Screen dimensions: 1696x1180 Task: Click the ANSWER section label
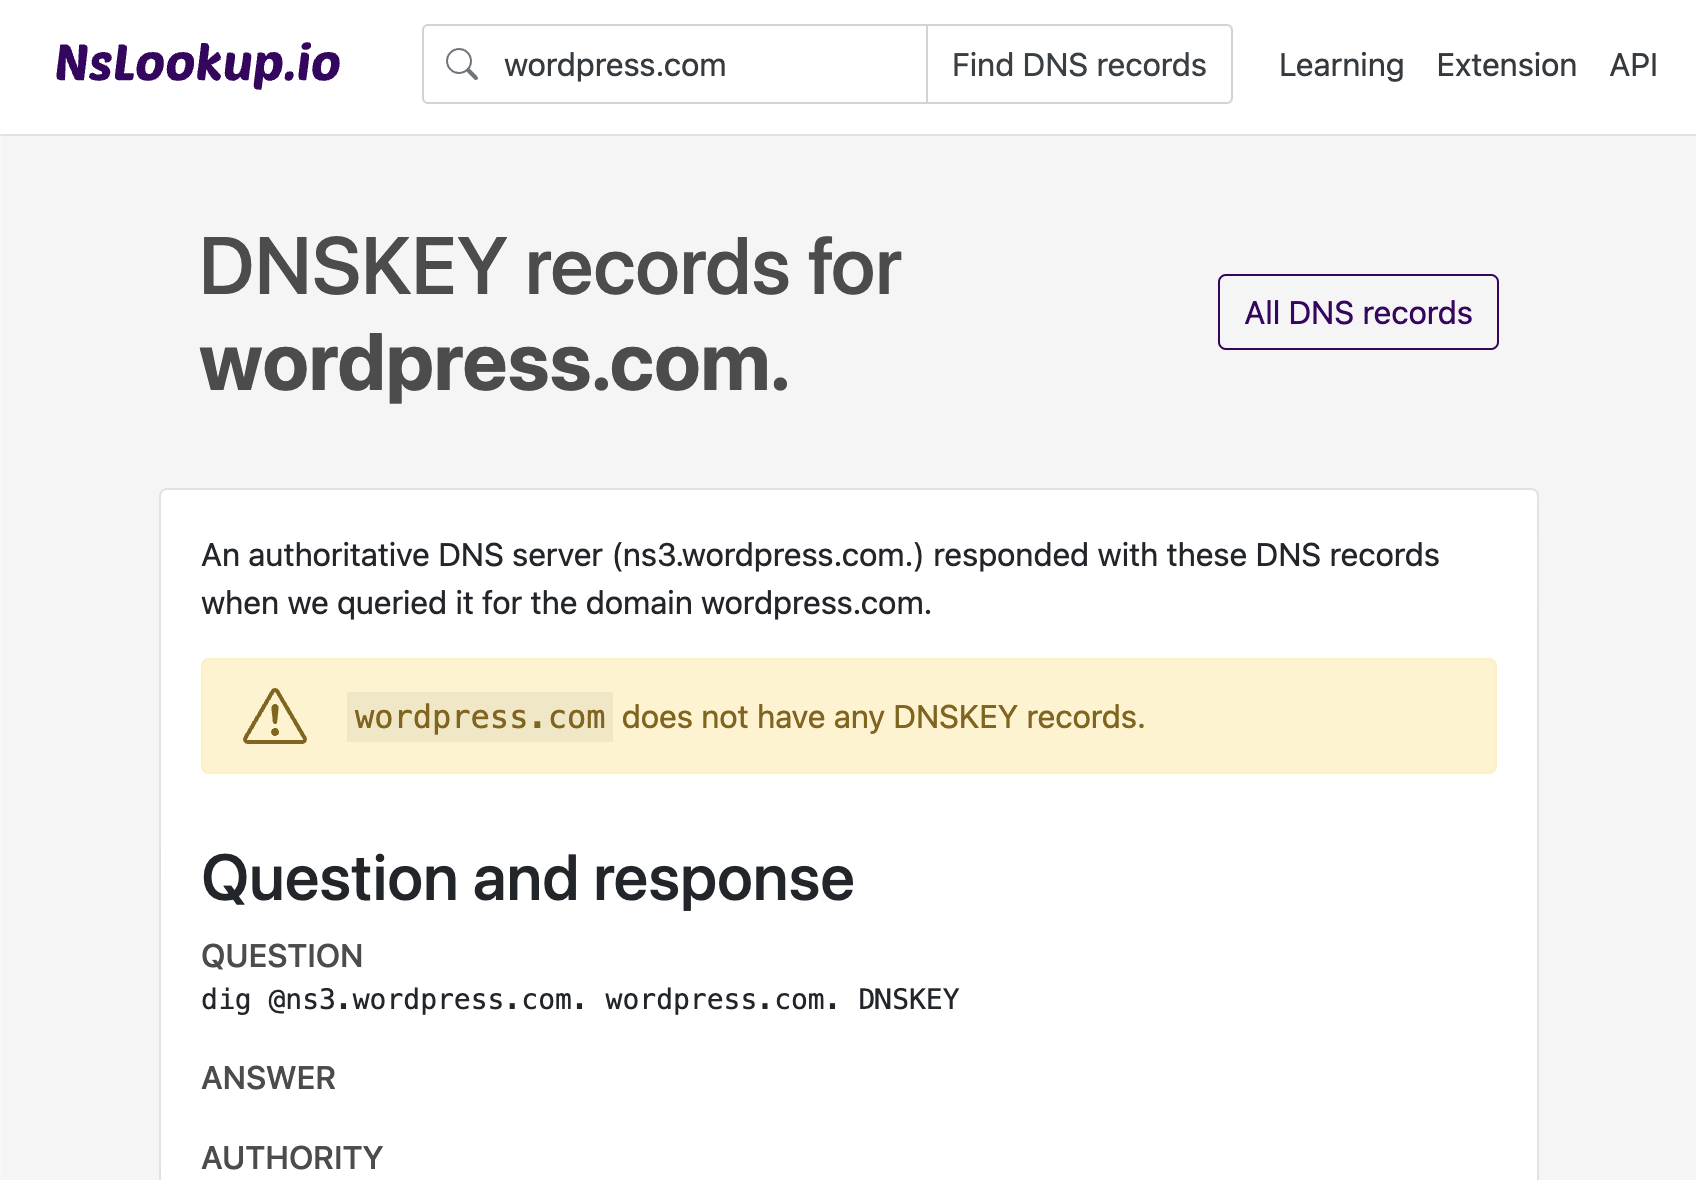268,1078
